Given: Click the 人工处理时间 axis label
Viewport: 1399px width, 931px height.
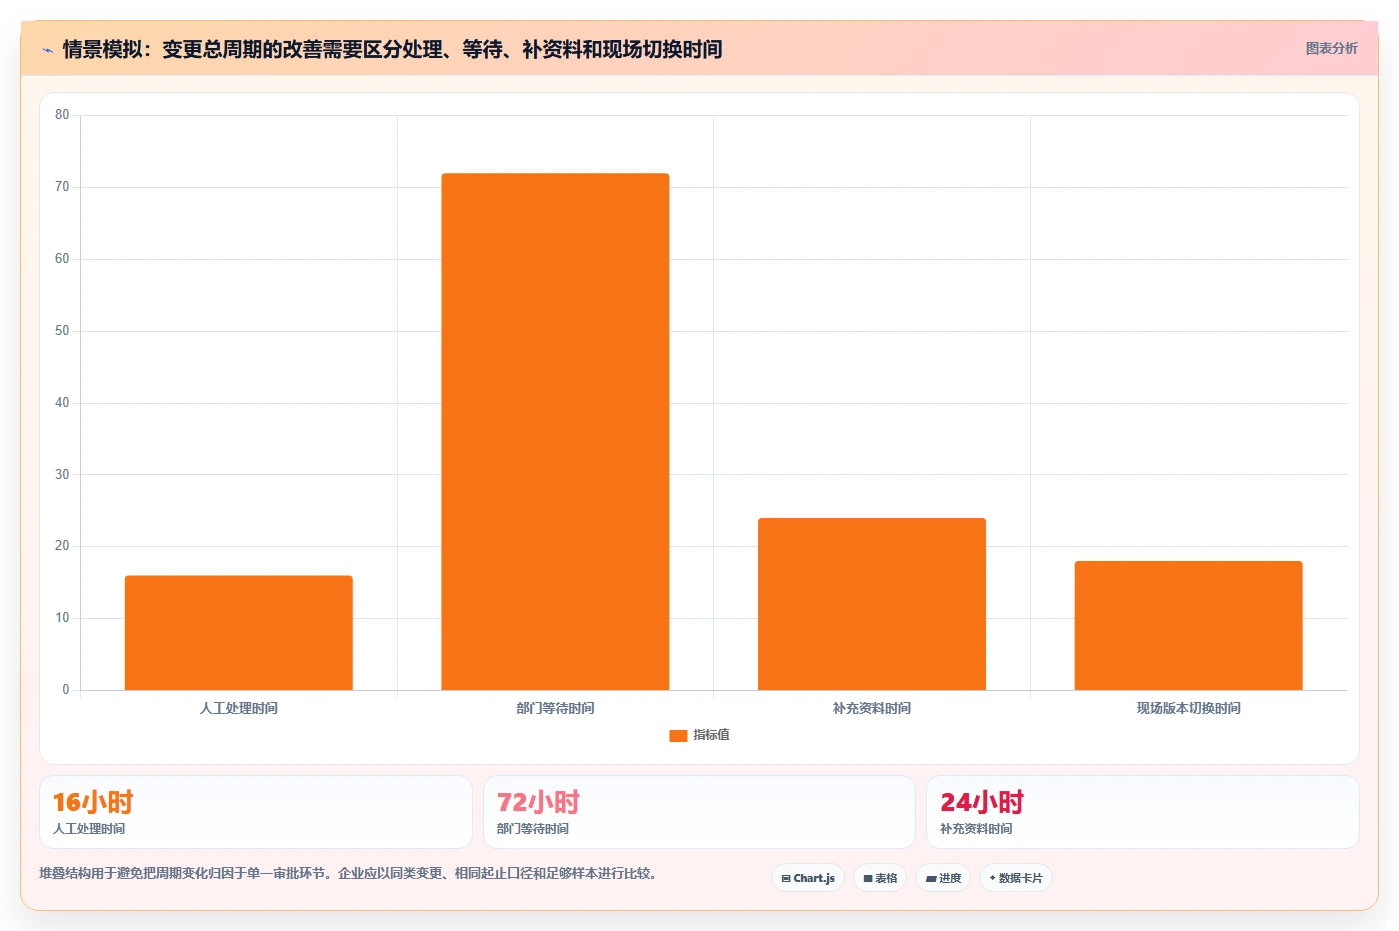Looking at the screenshot, I should 239,708.
